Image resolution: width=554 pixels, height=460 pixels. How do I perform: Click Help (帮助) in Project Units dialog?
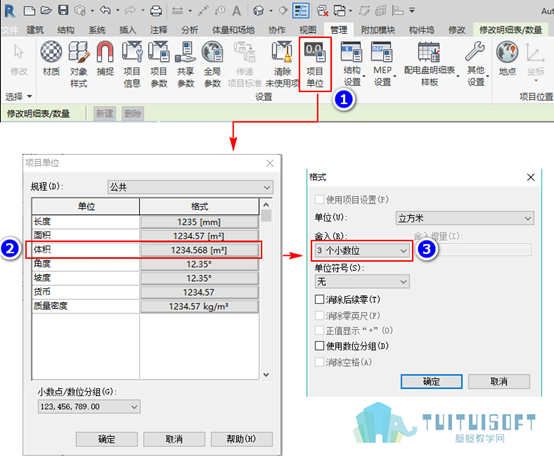point(242,439)
